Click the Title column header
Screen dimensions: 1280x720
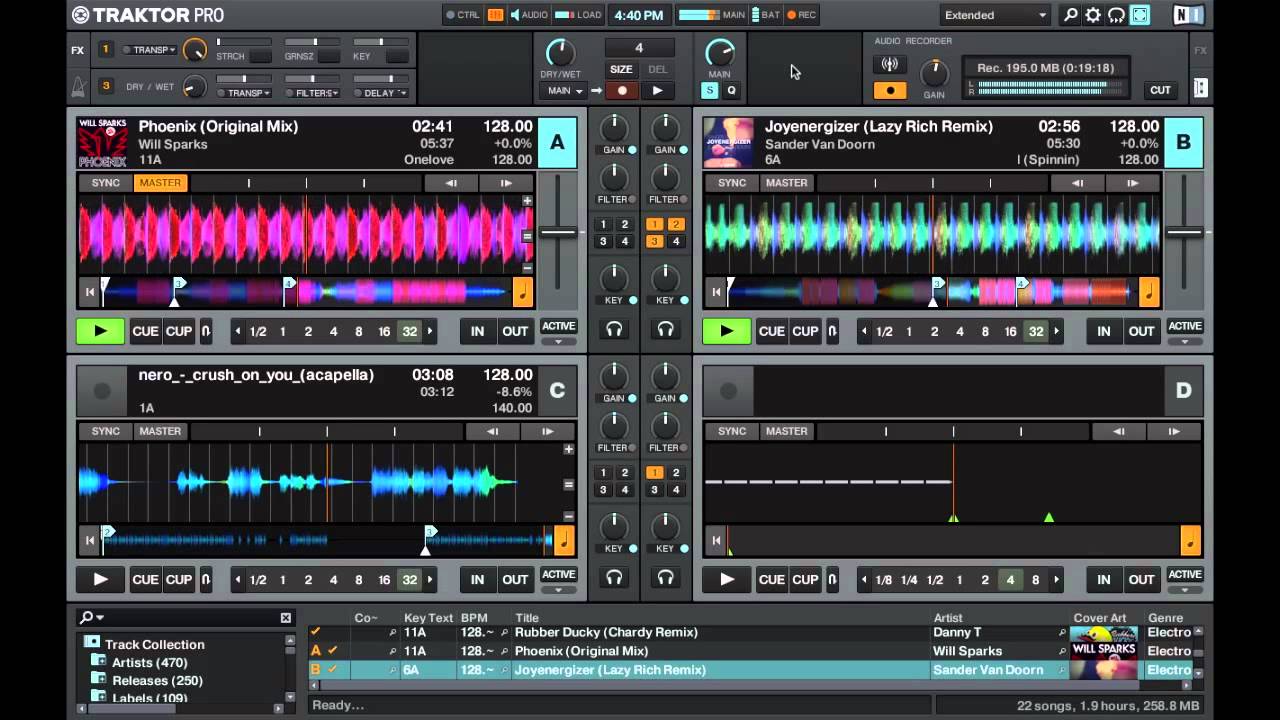click(x=526, y=618)
